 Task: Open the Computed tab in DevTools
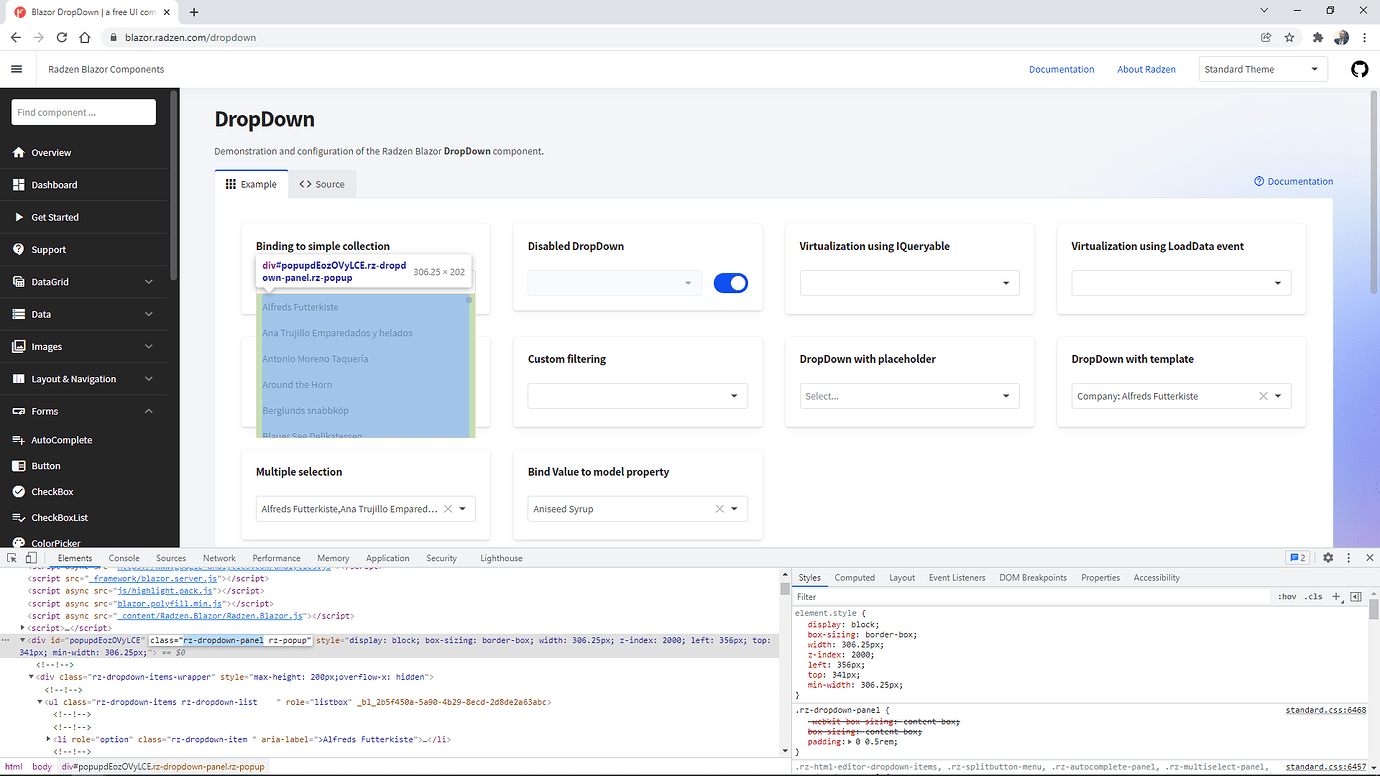tap(854, 577)
